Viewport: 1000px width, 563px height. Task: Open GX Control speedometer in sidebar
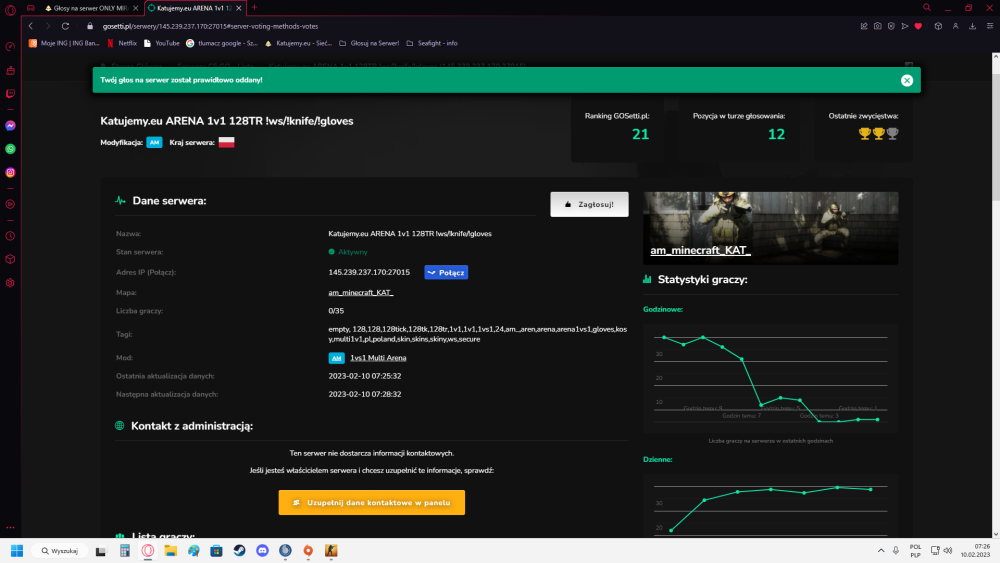pos(10,47)
